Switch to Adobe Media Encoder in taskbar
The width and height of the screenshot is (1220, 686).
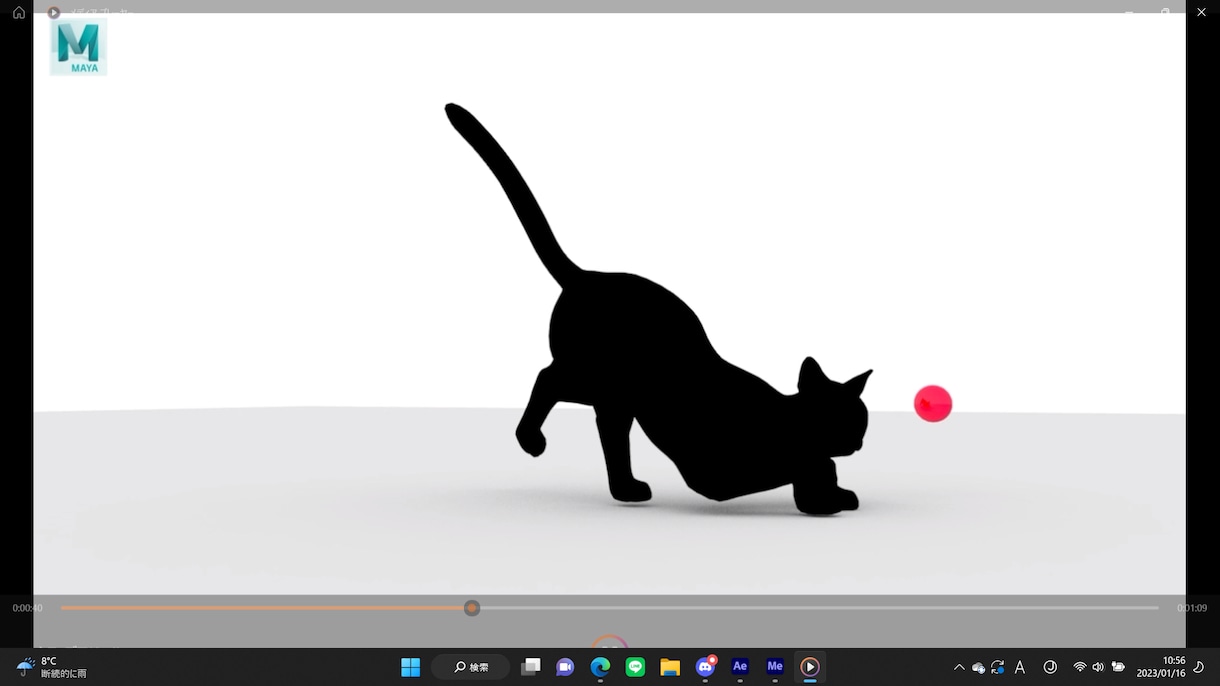(x=775, y=667)
